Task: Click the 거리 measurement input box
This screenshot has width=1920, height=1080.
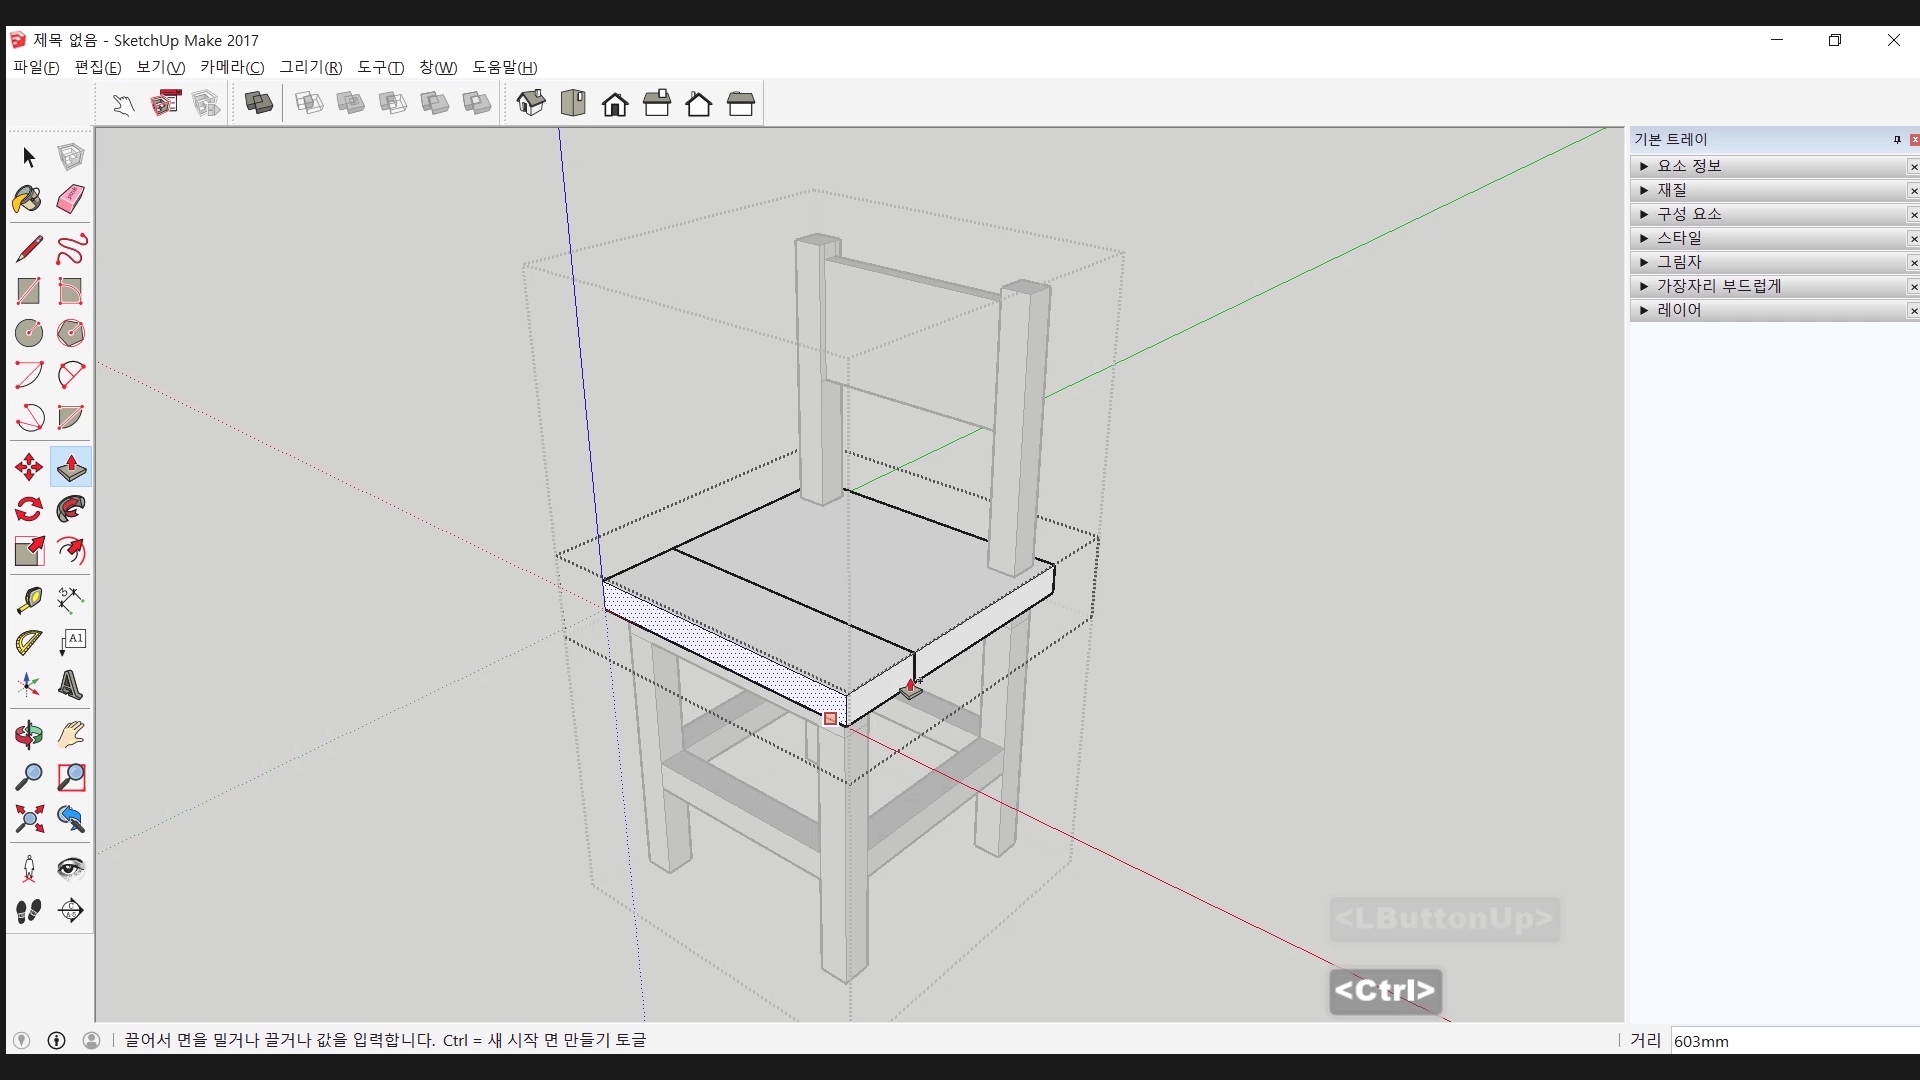Action: (1792, 1041)
